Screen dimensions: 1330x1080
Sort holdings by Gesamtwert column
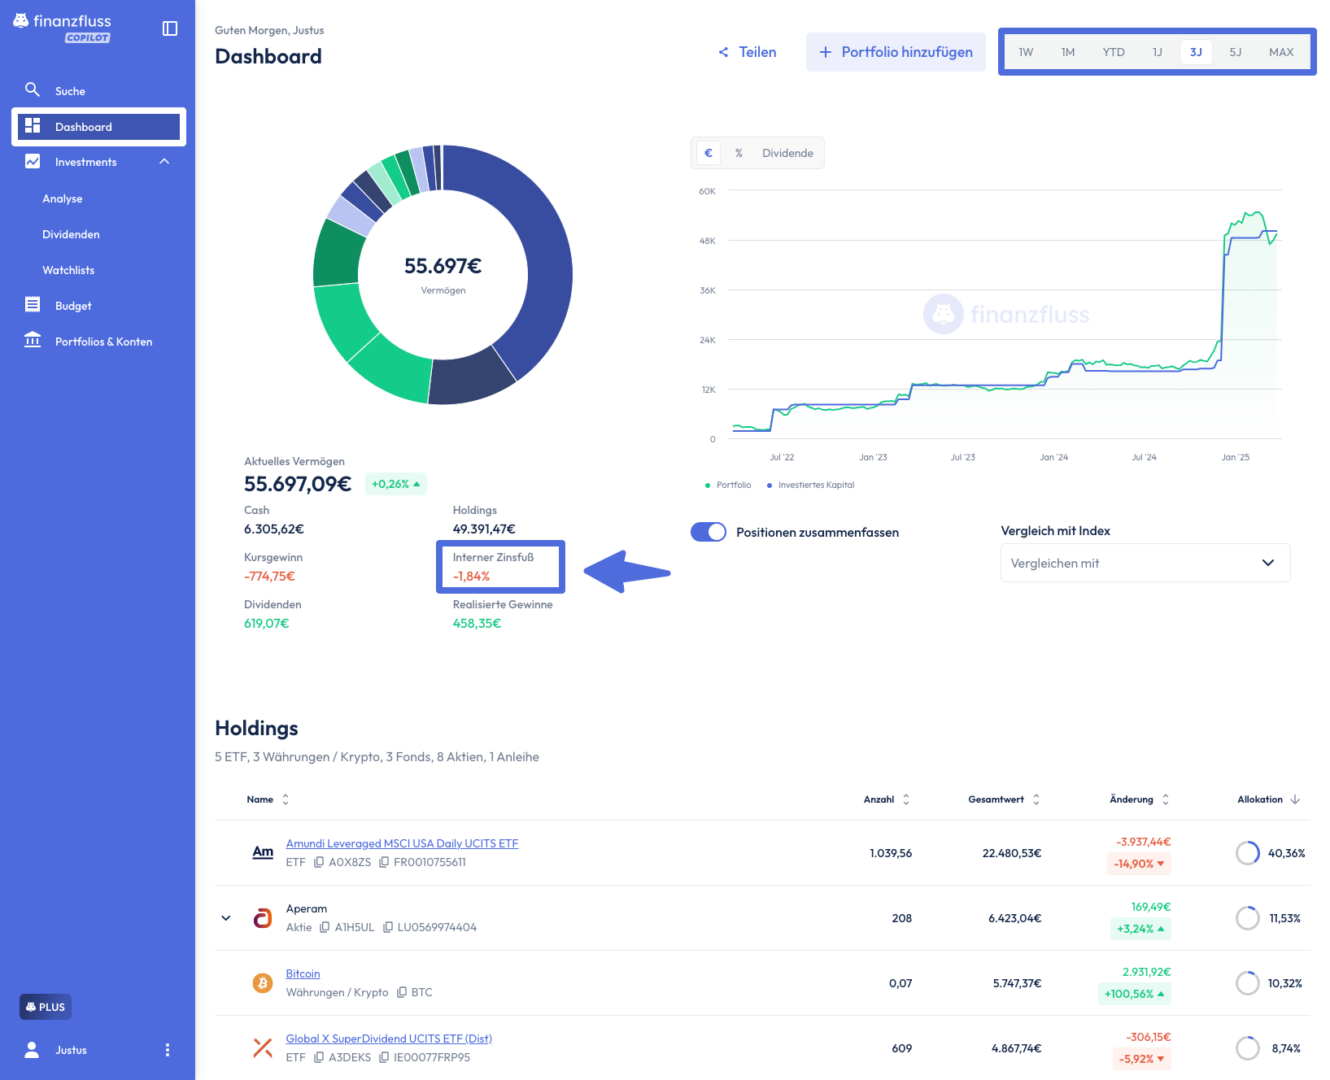coord(1004,800)
